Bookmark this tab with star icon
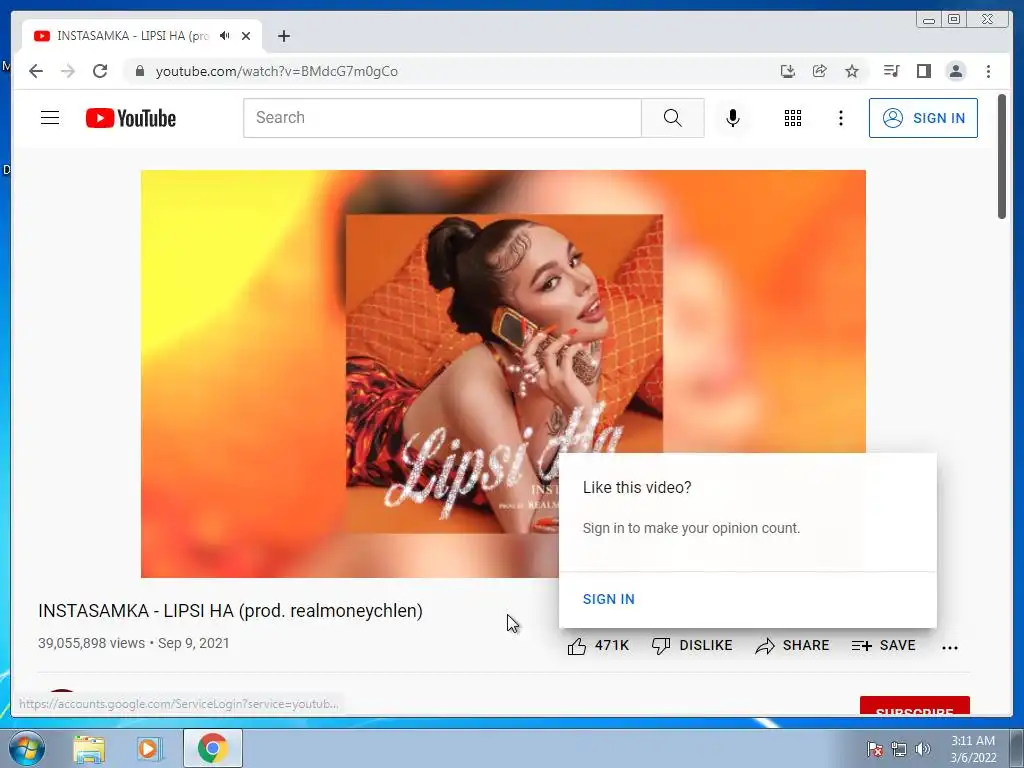This screenshot has width=1024, height=768. pyautogui.click(x=852, y=71)
